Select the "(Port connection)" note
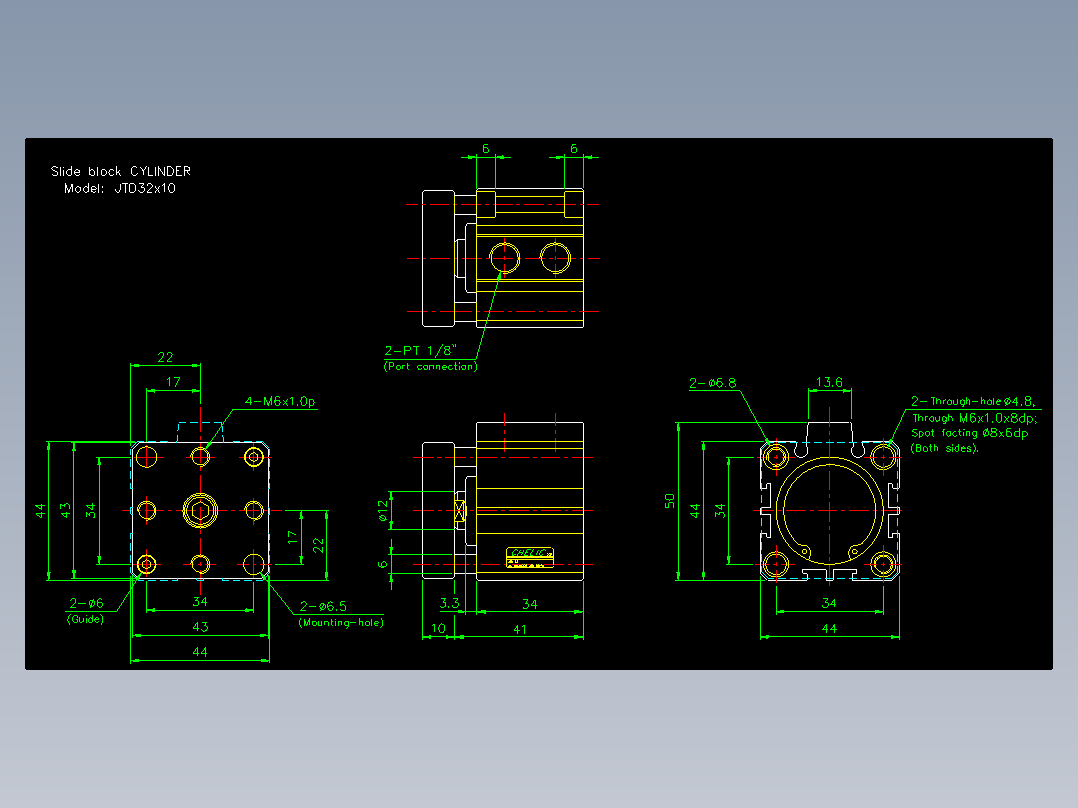The width and height of the screenshot is (1078, 808). pyautogui.click(x=430, y=367)
